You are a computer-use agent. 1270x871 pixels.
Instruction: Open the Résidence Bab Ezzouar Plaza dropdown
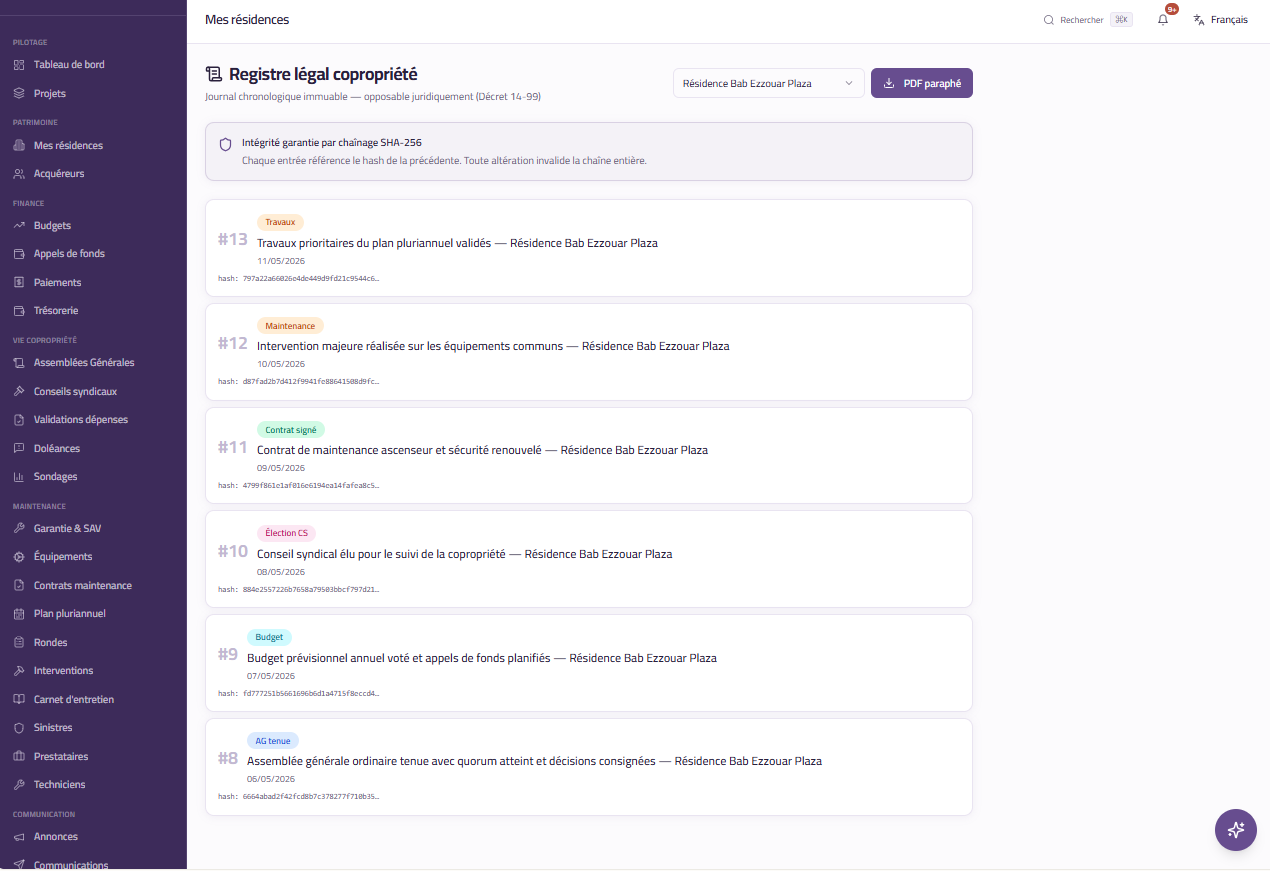pyautogui.click(x=768, y=83)
